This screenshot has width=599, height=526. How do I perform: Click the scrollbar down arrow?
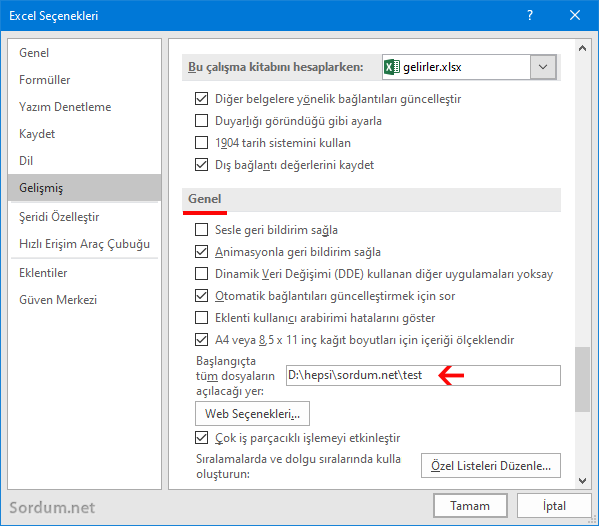tap(582, 481)
